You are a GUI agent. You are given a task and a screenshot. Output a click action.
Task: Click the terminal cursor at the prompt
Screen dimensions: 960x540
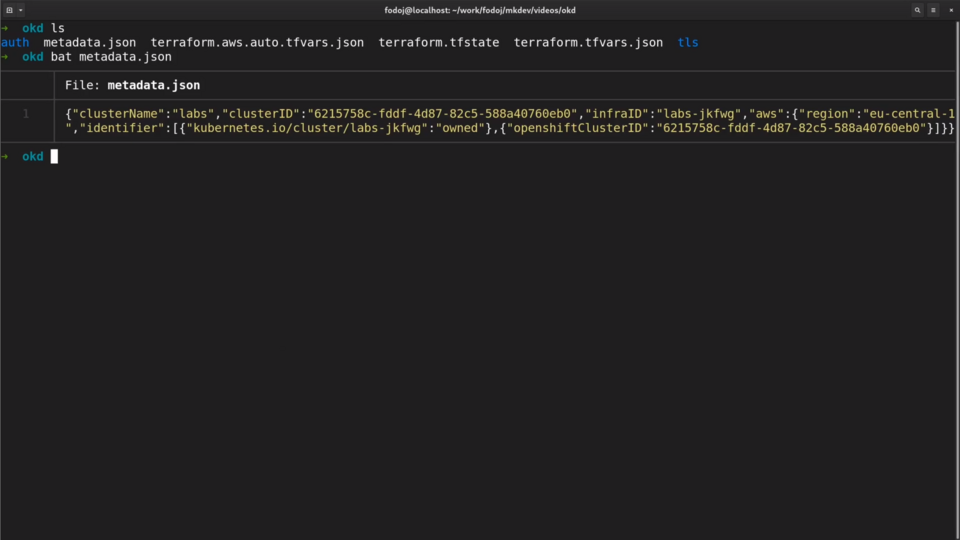[54, 157]
